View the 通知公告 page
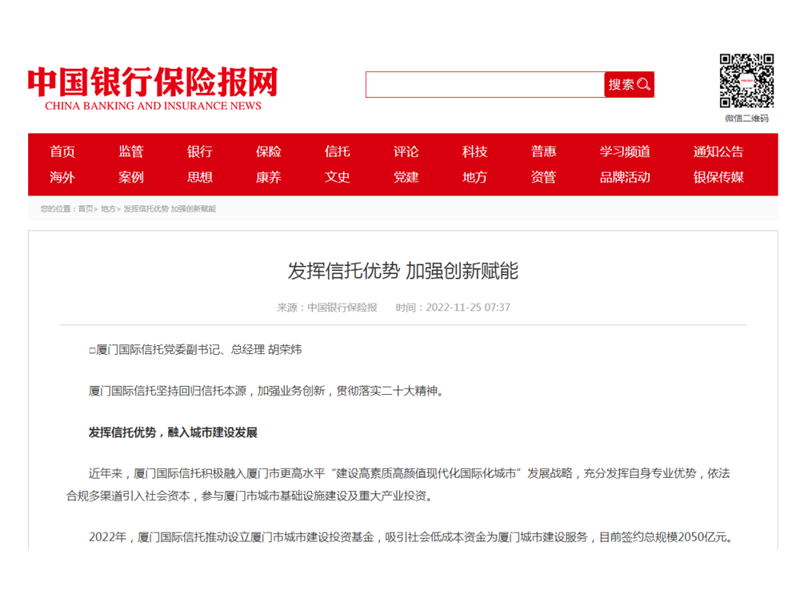This screenshot has height=600, width=800. (x=718, y=152)
